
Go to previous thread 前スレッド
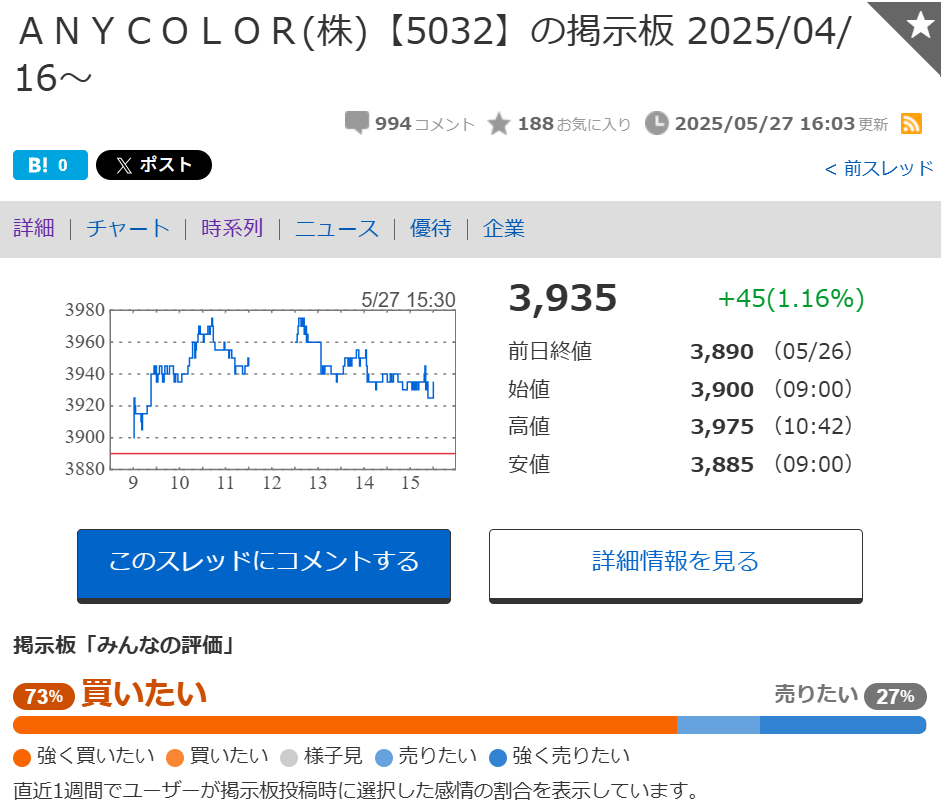tap(879, 168)
